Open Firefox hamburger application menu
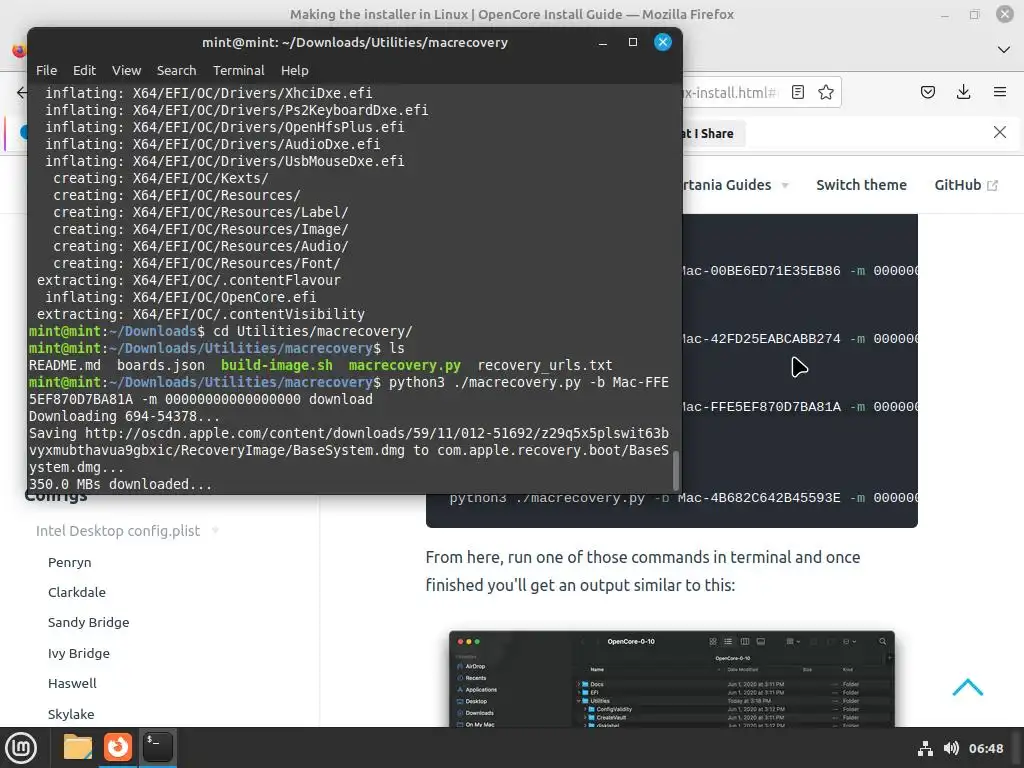This screenshot has width=1024, height=768. coord(999,92)
